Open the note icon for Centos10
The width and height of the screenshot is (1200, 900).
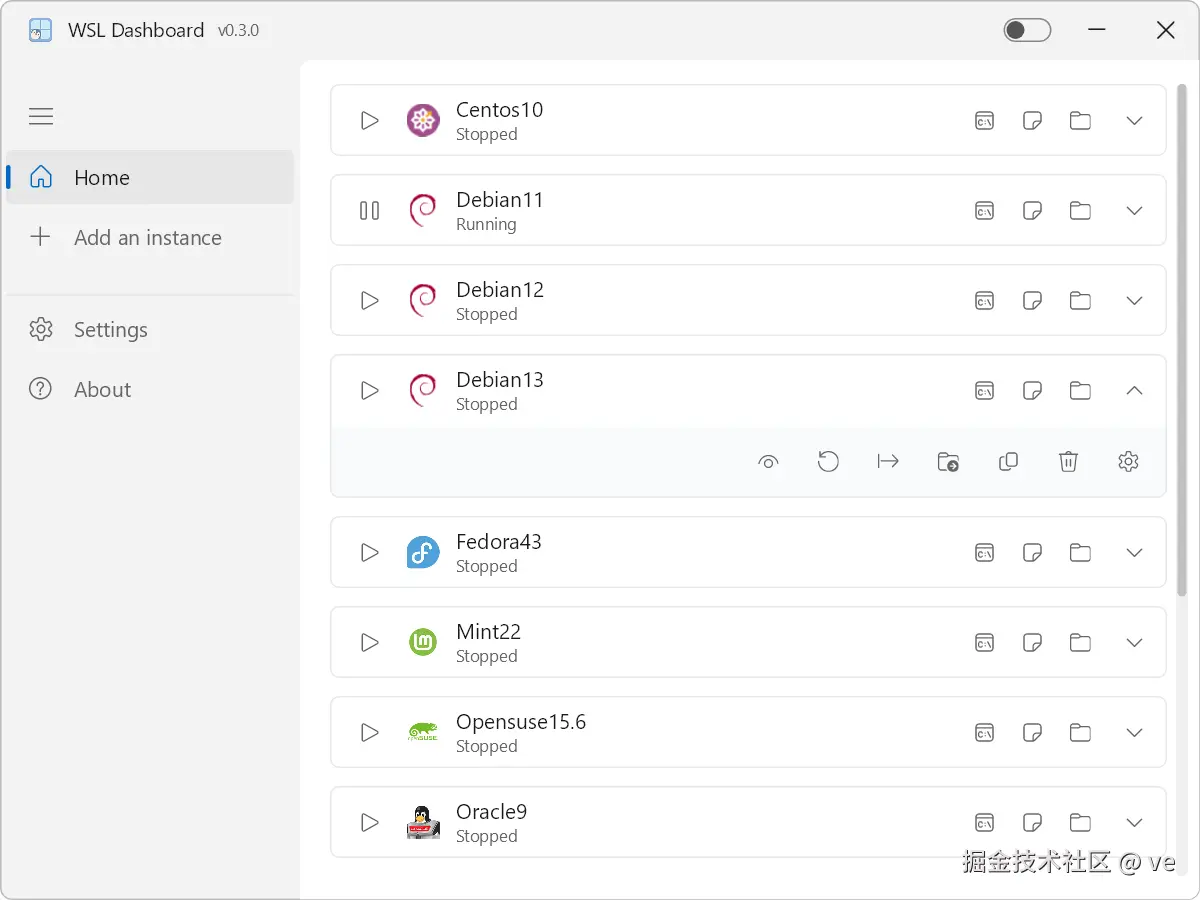pyautogui.click(x=1033, y=121)
